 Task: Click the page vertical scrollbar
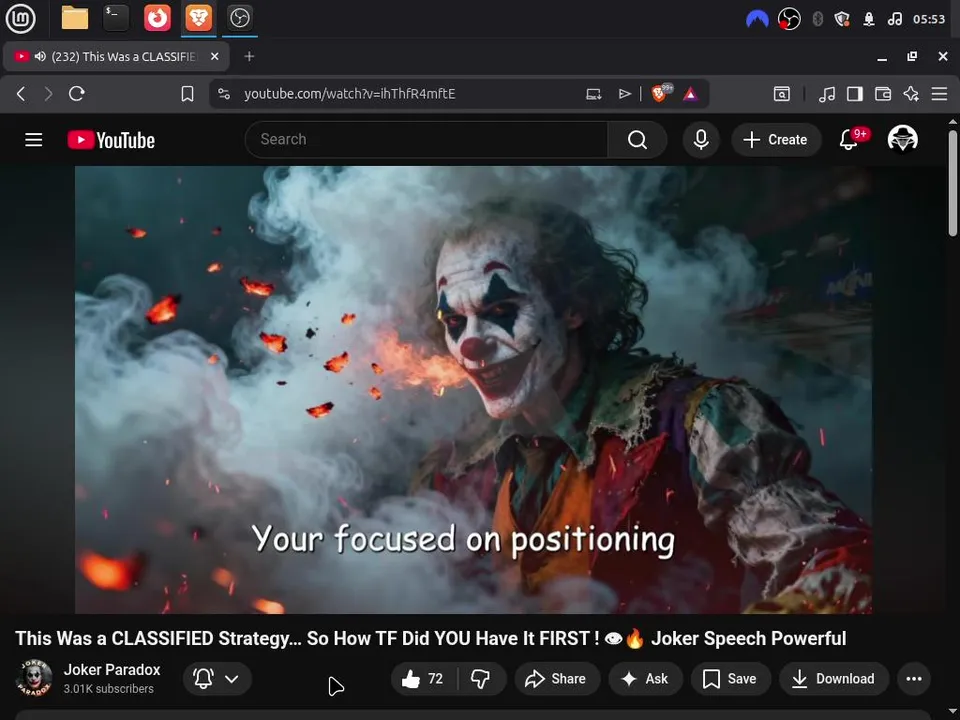(x=952, y=184)
